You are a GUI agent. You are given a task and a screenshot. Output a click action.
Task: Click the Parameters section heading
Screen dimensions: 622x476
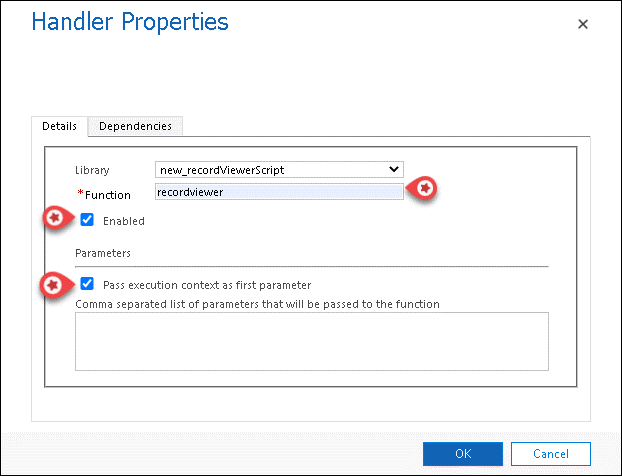pyautogui.click(x=103, y=254)
